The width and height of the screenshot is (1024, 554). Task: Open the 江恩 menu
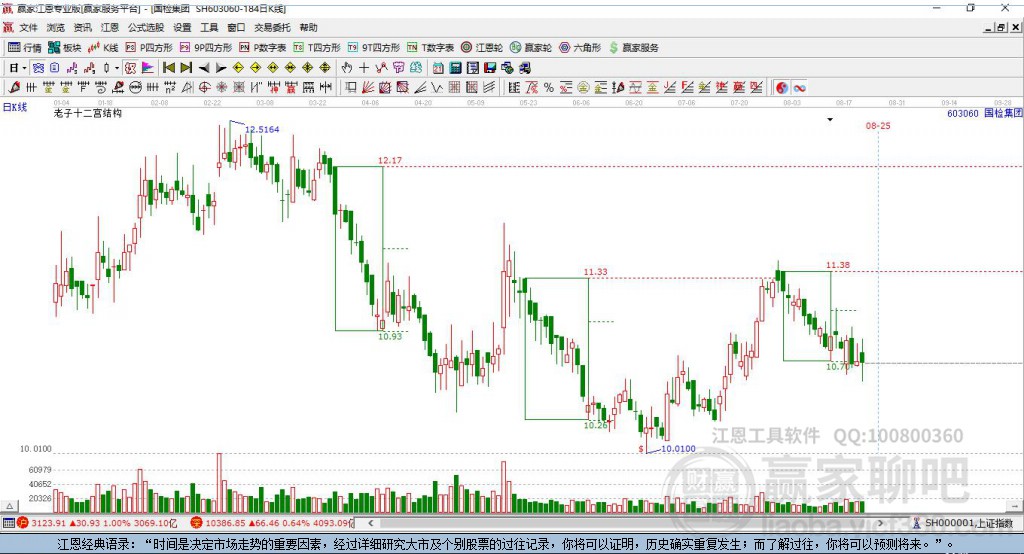point(110,27)
